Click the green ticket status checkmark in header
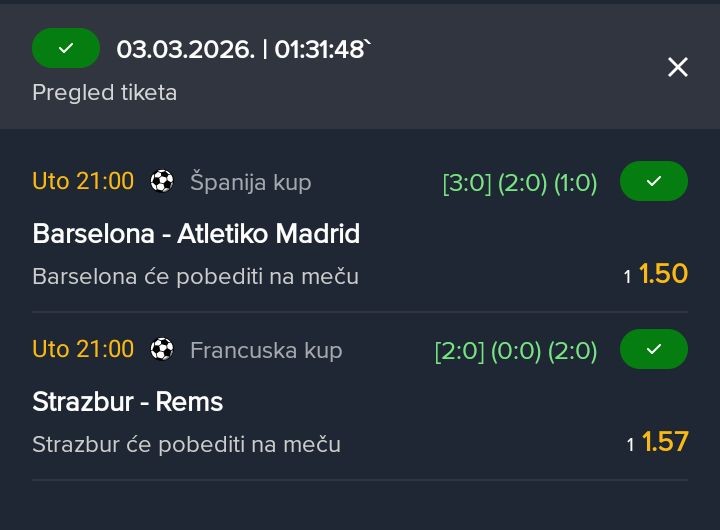 (x=66, y=48)
